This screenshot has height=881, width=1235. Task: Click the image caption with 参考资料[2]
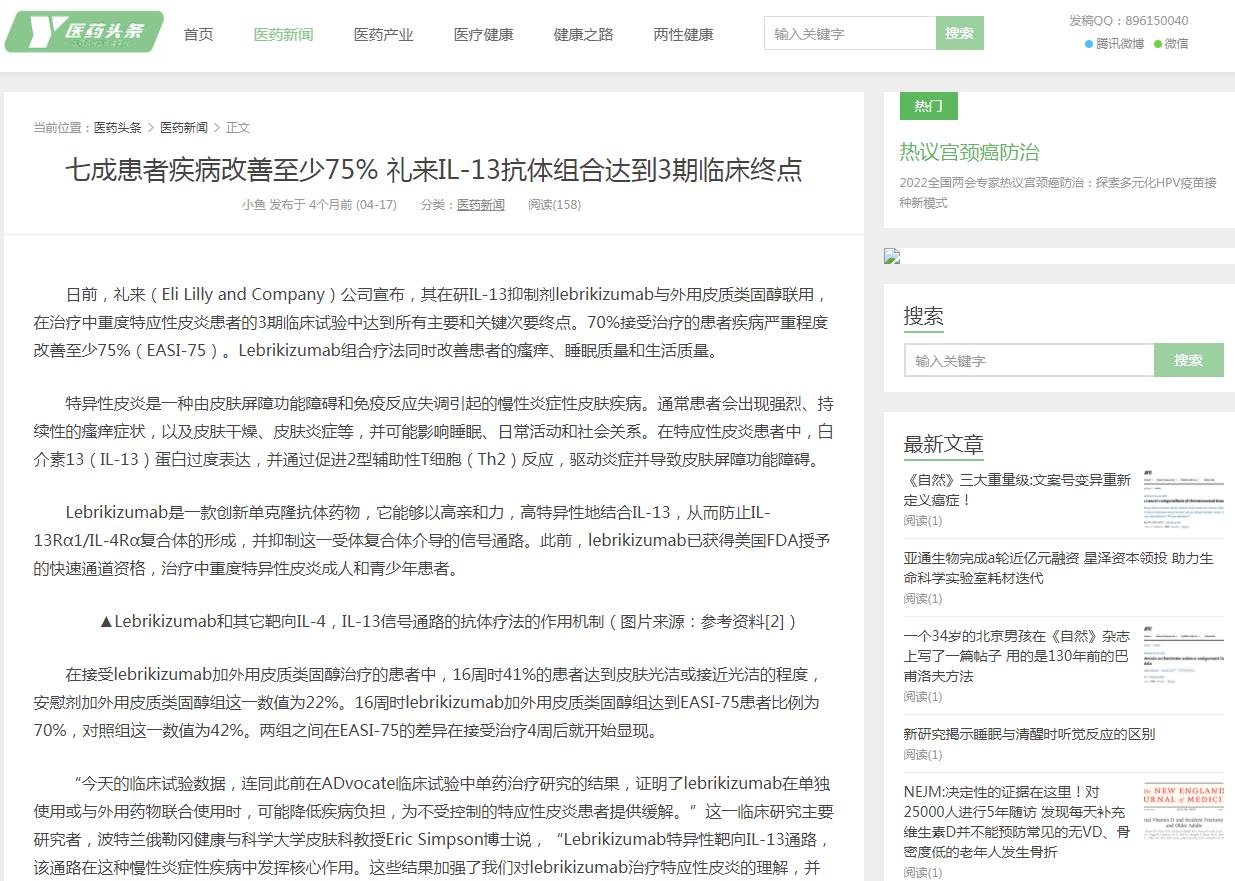click(448, 621)
